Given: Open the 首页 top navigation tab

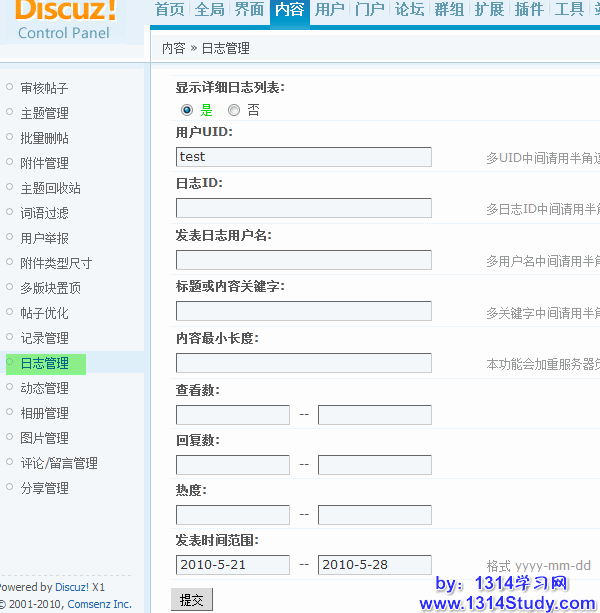Looking at the screenshot, I should tap(170, 10).
